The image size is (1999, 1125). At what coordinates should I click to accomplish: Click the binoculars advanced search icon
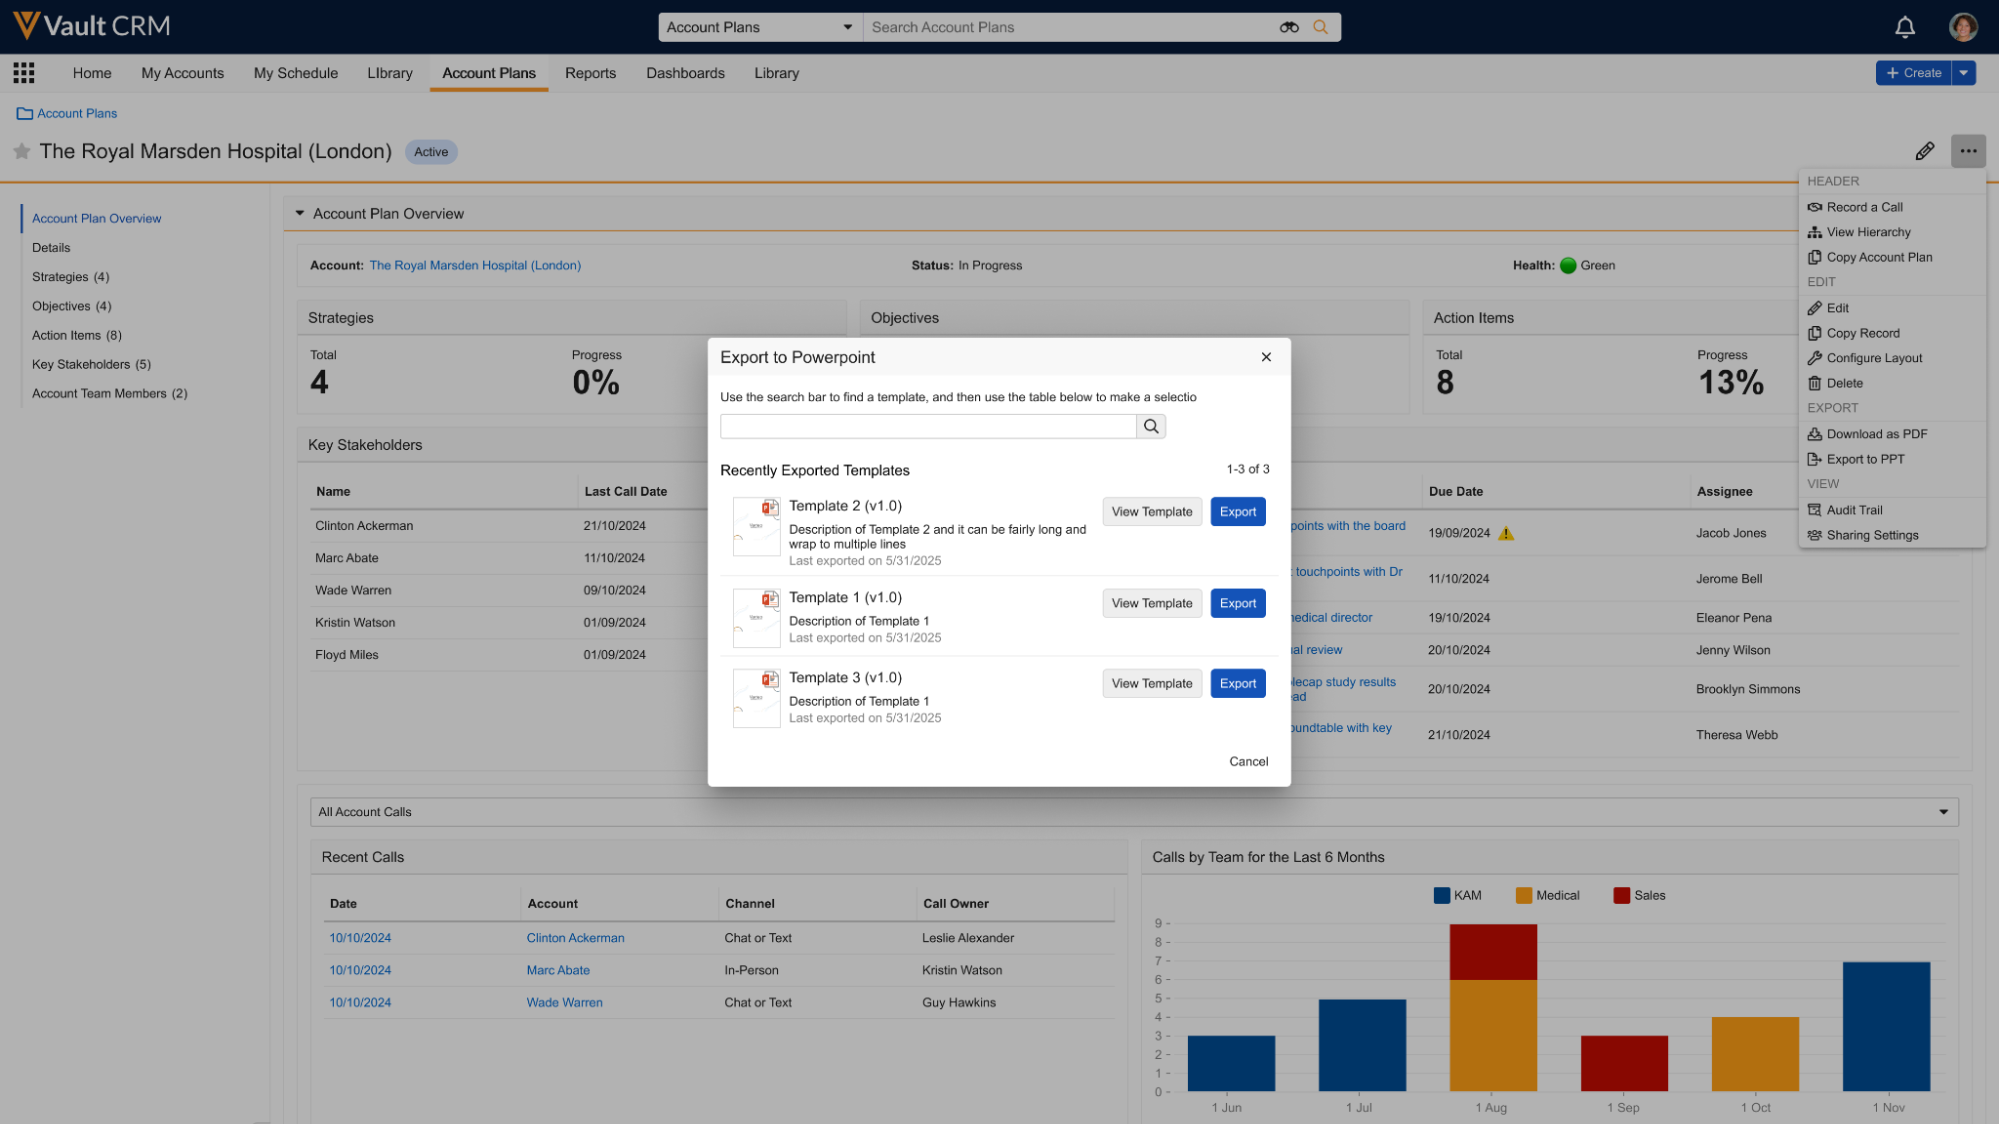(1289, 27)
